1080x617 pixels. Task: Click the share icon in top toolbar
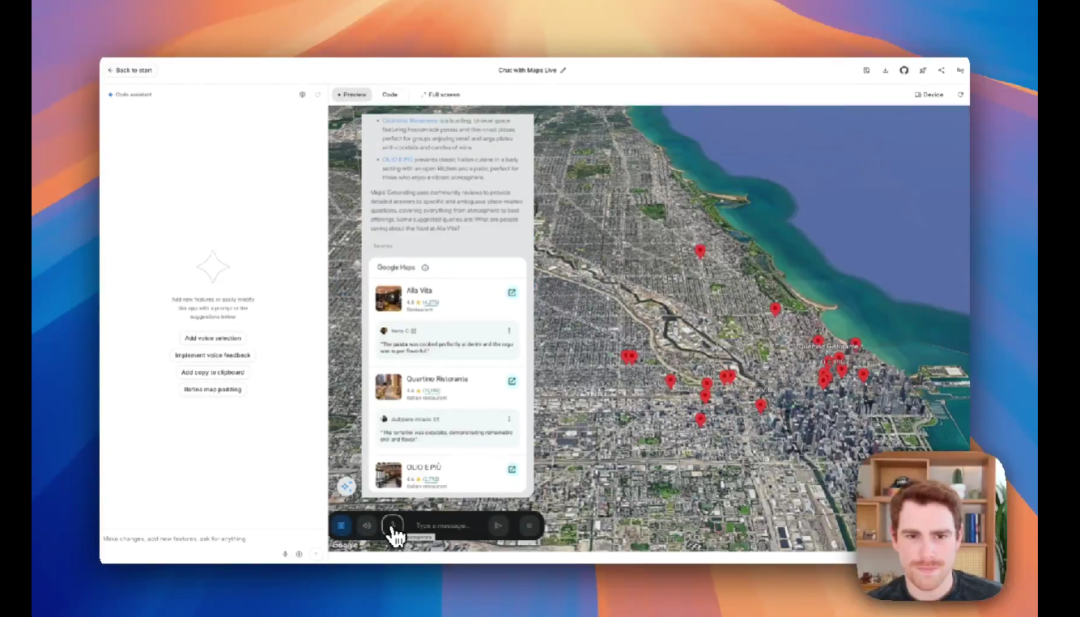941,70
